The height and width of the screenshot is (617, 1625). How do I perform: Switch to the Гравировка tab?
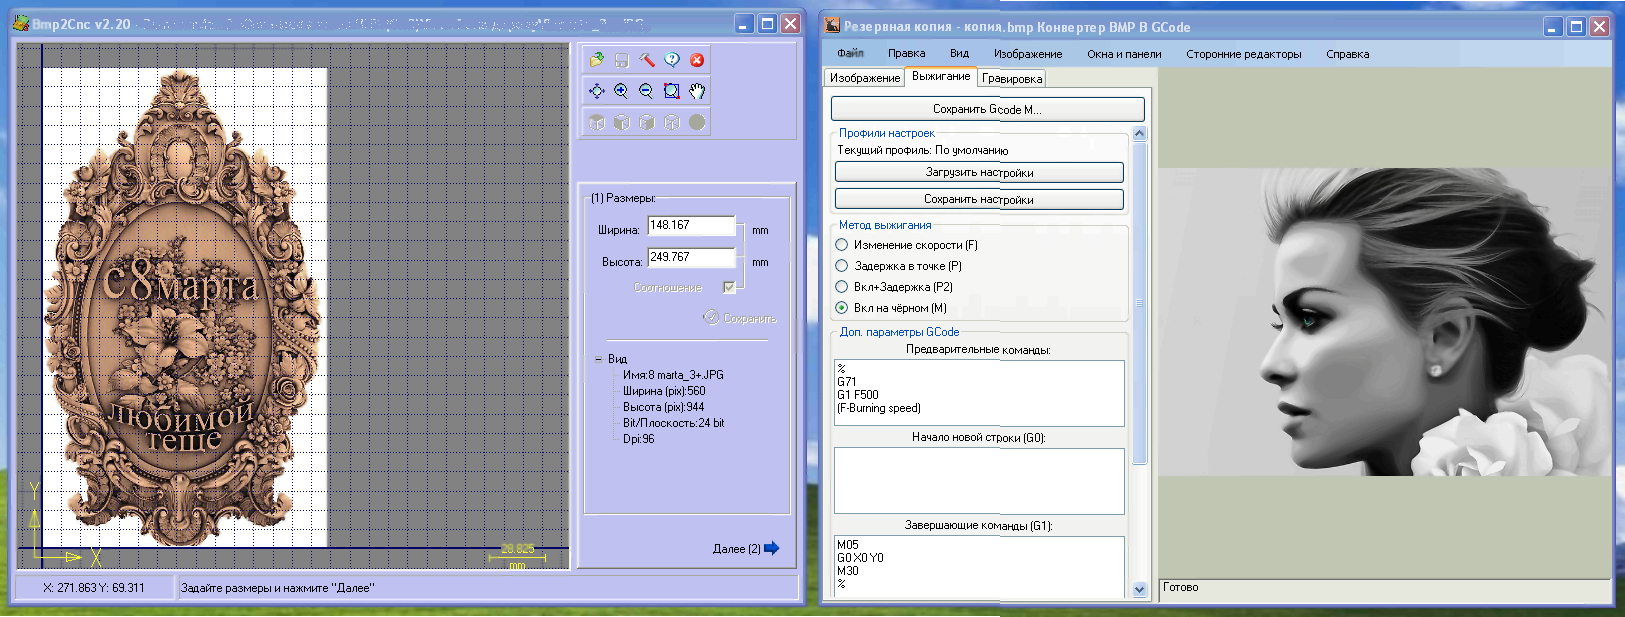[x=1012, y=78]
